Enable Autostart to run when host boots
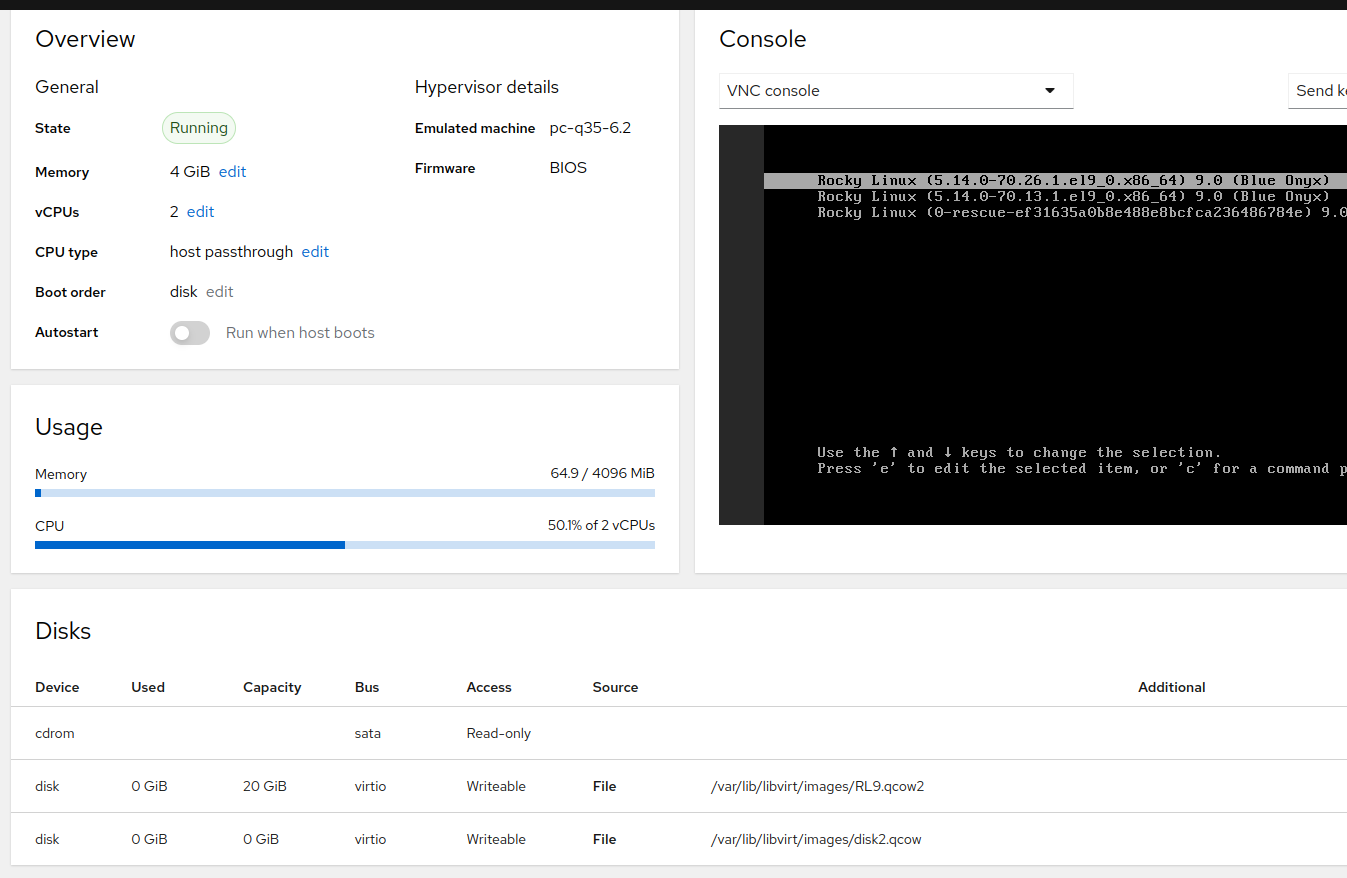Screen dimensions: 1347x878 [x=189, y=332]
